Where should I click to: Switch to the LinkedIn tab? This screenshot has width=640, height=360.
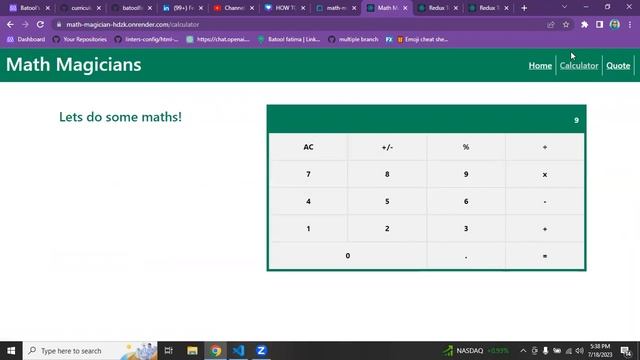pyautogui.click(x=182, y=8)
